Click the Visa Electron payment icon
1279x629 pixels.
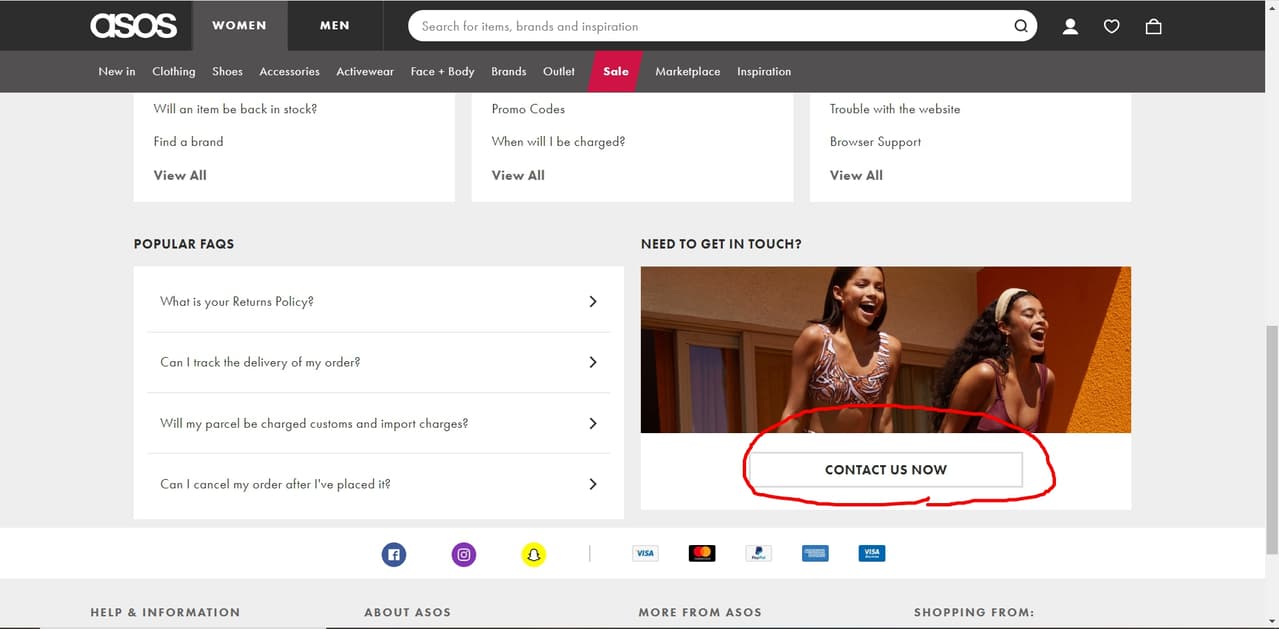(872, 553)
